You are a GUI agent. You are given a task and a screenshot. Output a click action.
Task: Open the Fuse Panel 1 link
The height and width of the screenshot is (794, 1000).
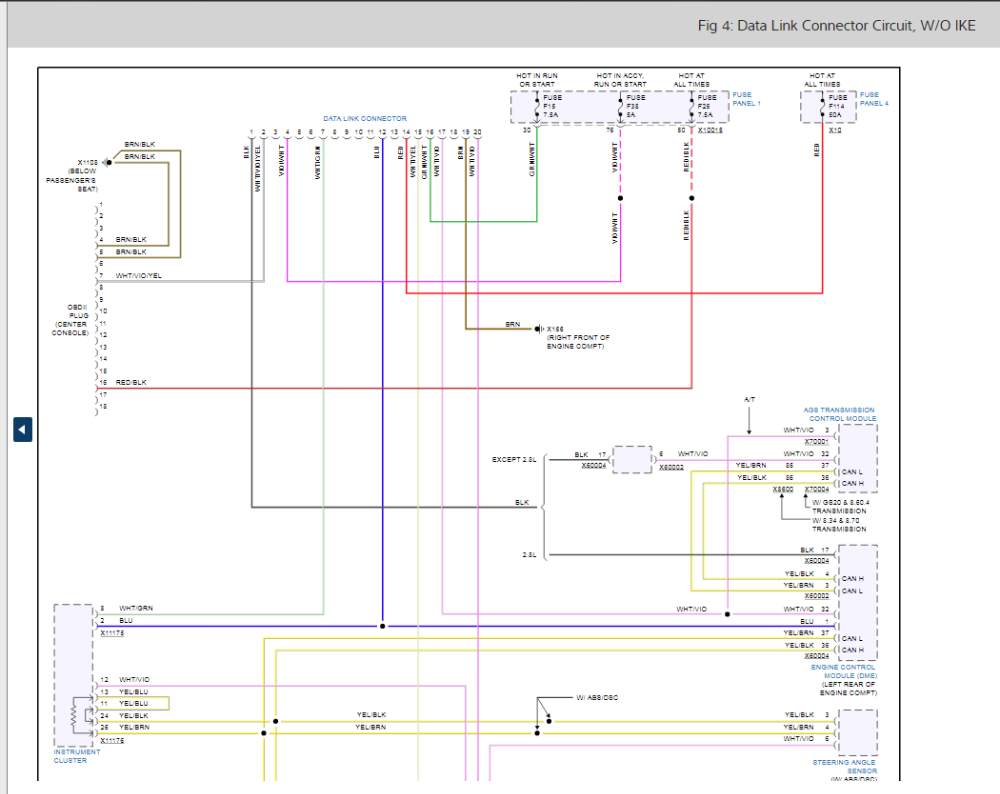click(745, 99)
